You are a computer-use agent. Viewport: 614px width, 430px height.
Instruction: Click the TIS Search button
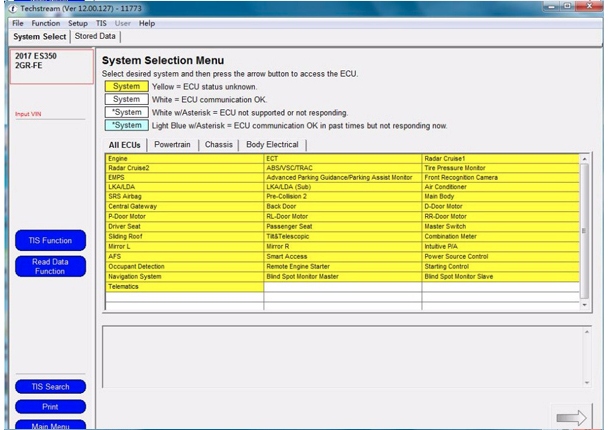tap(50, 387)
